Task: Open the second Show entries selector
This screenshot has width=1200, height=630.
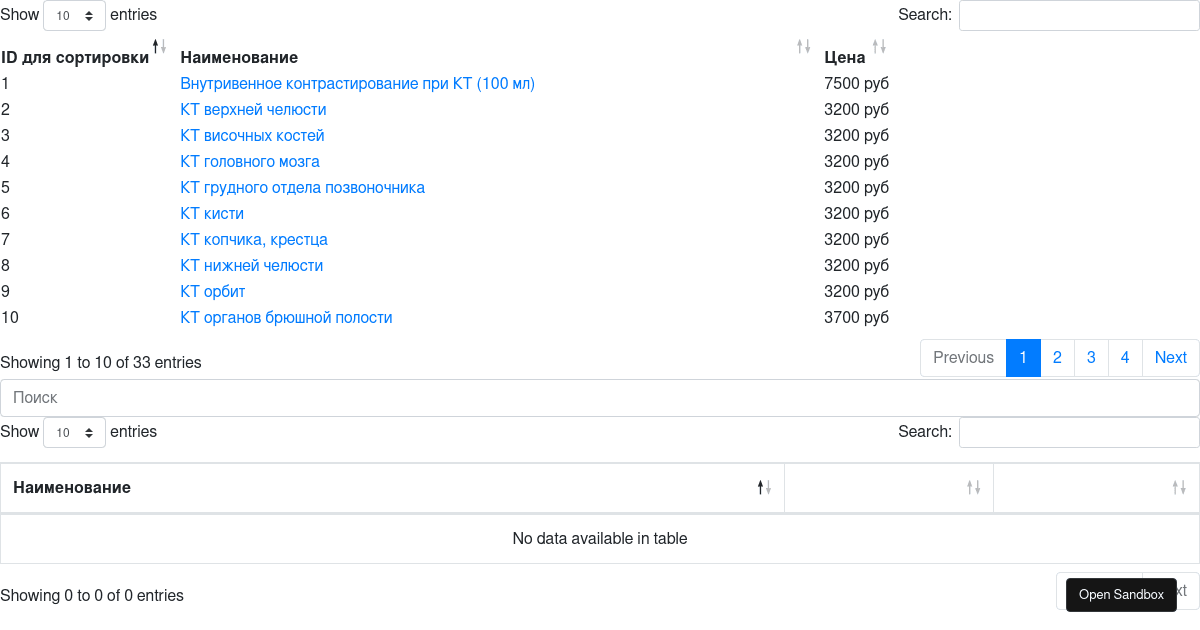Action: point(74,432)
